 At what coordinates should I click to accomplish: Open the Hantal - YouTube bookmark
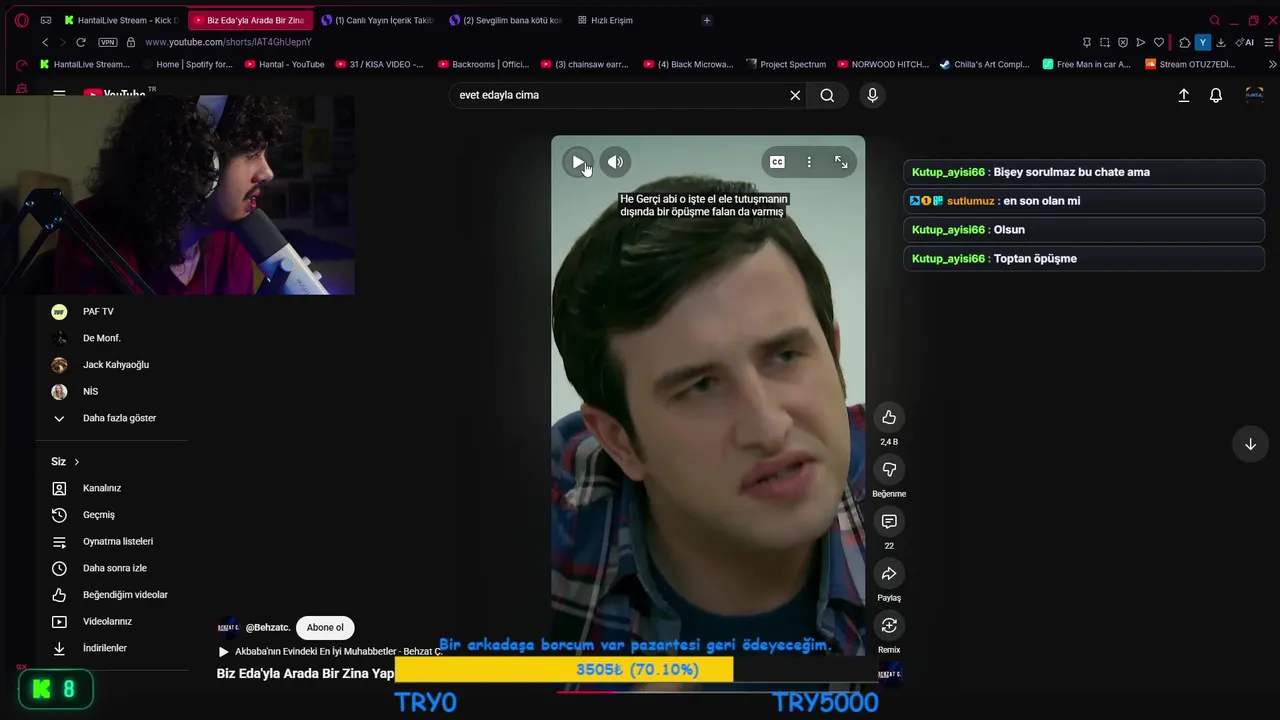pos(284,64)
